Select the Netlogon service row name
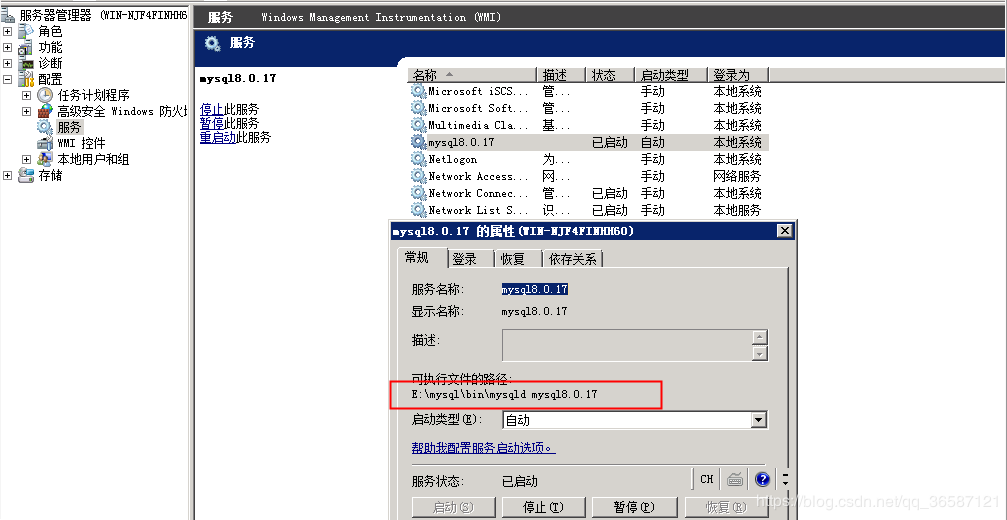 [x=453, y=159]
